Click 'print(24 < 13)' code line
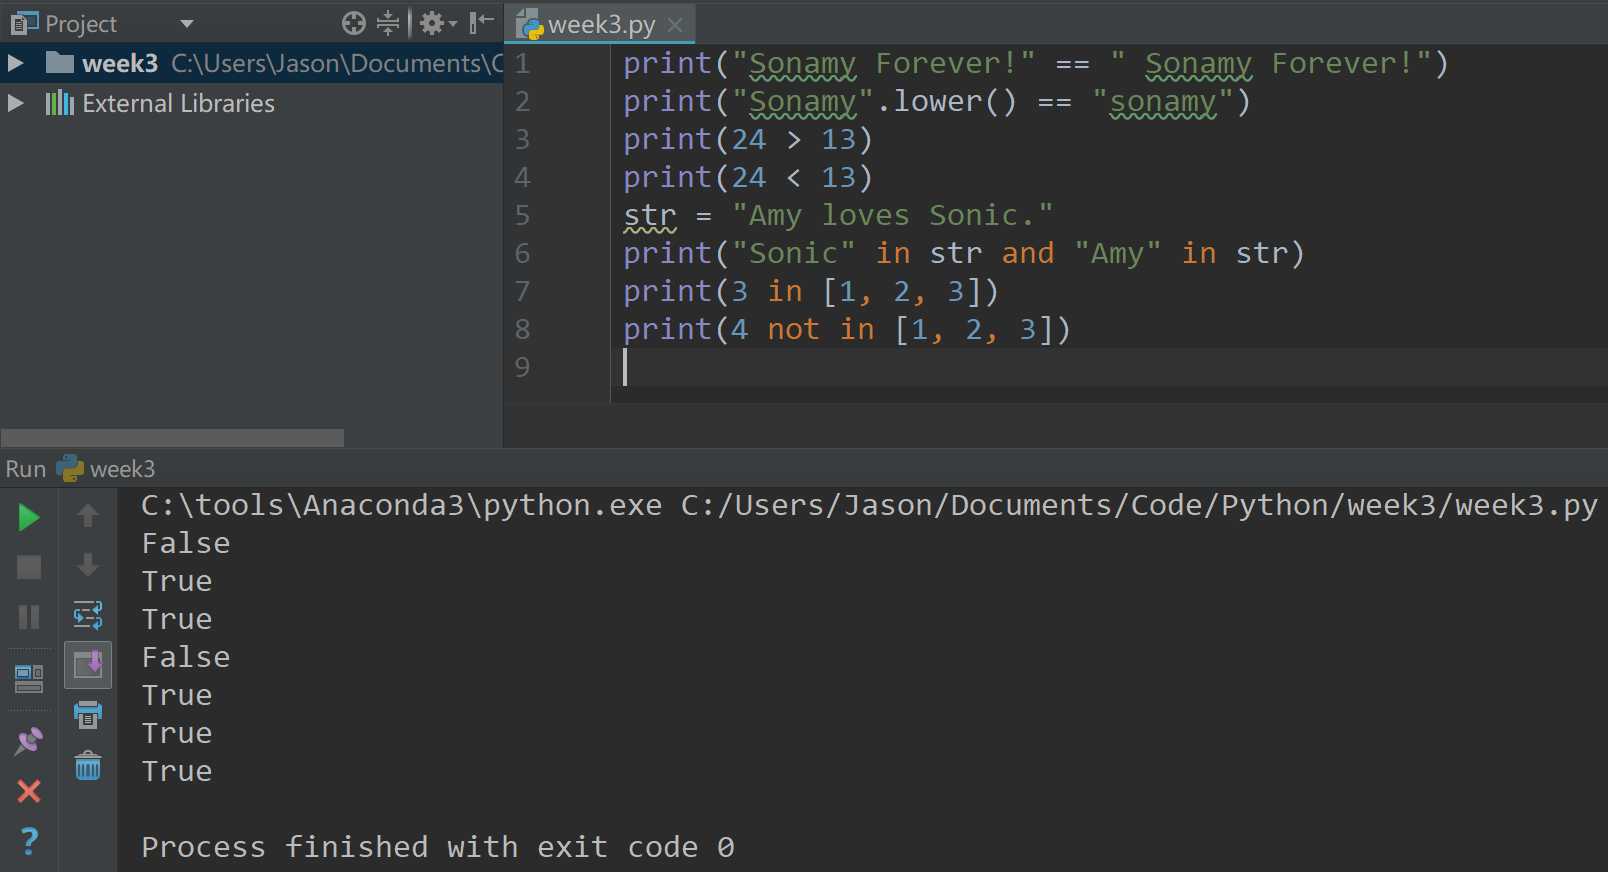This screenshot has height=872, width=1608. 748,177
